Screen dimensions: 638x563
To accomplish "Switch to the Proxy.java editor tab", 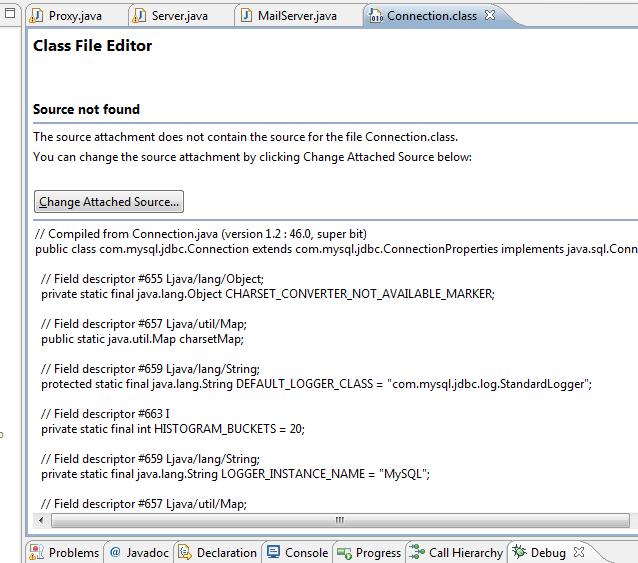I will [75, 16].
